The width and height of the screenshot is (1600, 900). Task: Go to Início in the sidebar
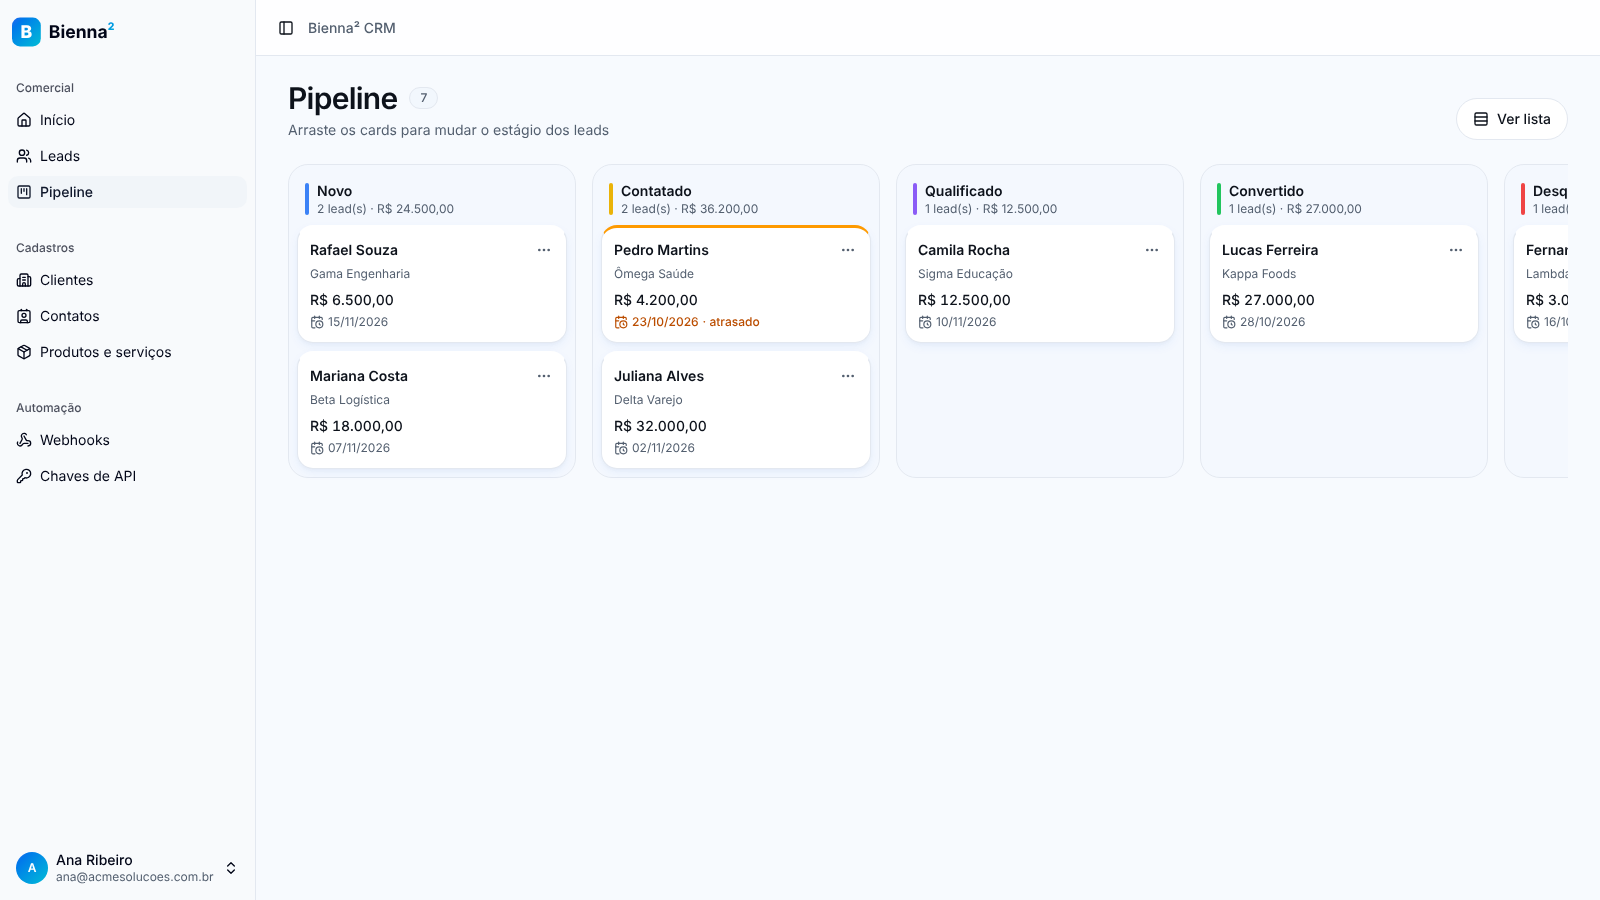click(x=127, y=120)
